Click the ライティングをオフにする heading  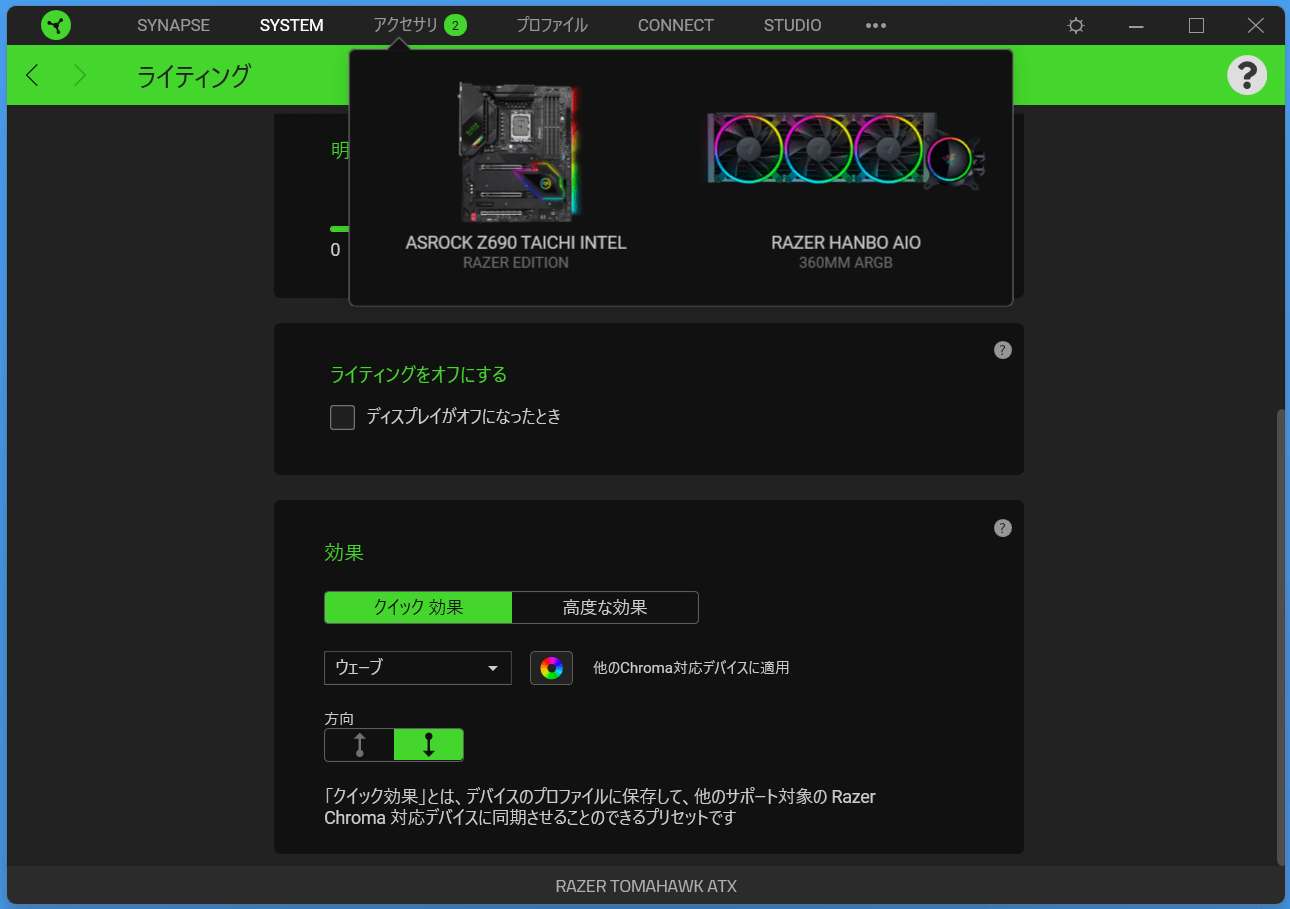(x=419, y=375)
